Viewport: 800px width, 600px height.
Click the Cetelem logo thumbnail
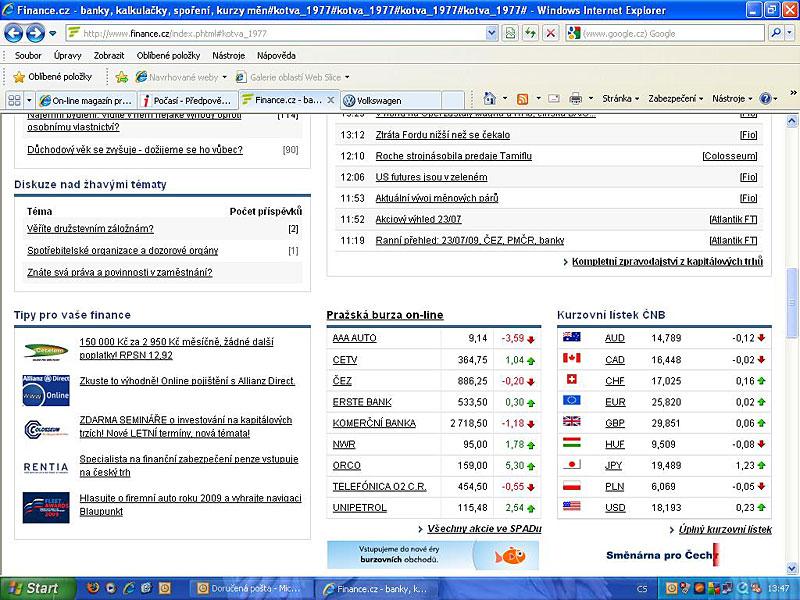tap(46, 351)
